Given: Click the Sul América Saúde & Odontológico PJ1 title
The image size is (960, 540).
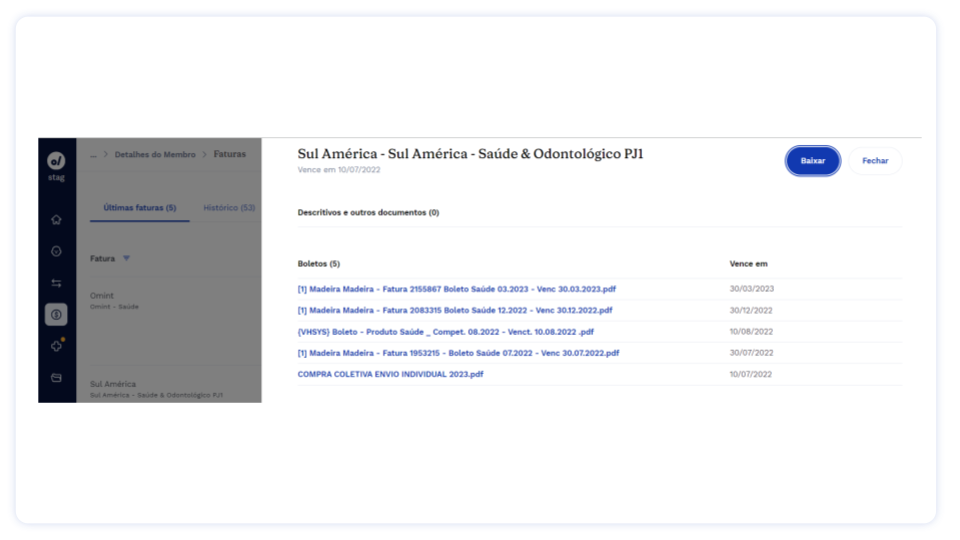Looking at the screenshot, I should 470,154.
